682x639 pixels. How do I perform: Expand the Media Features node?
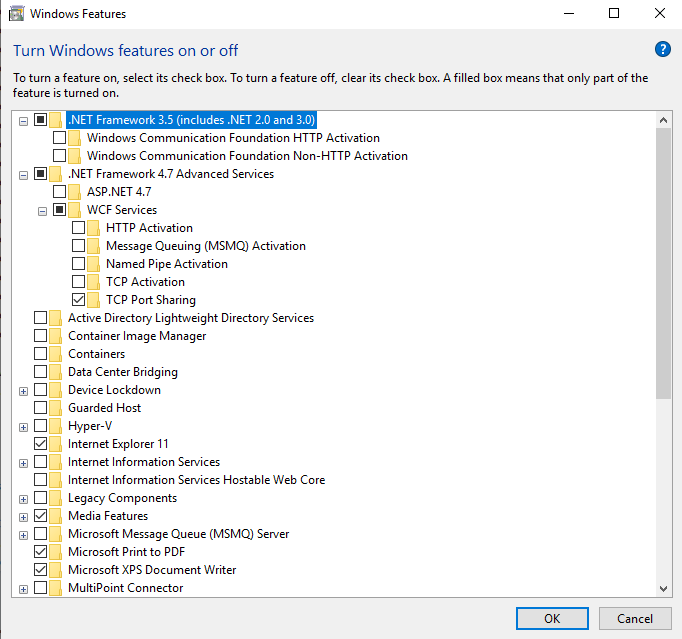coord(23,518)
